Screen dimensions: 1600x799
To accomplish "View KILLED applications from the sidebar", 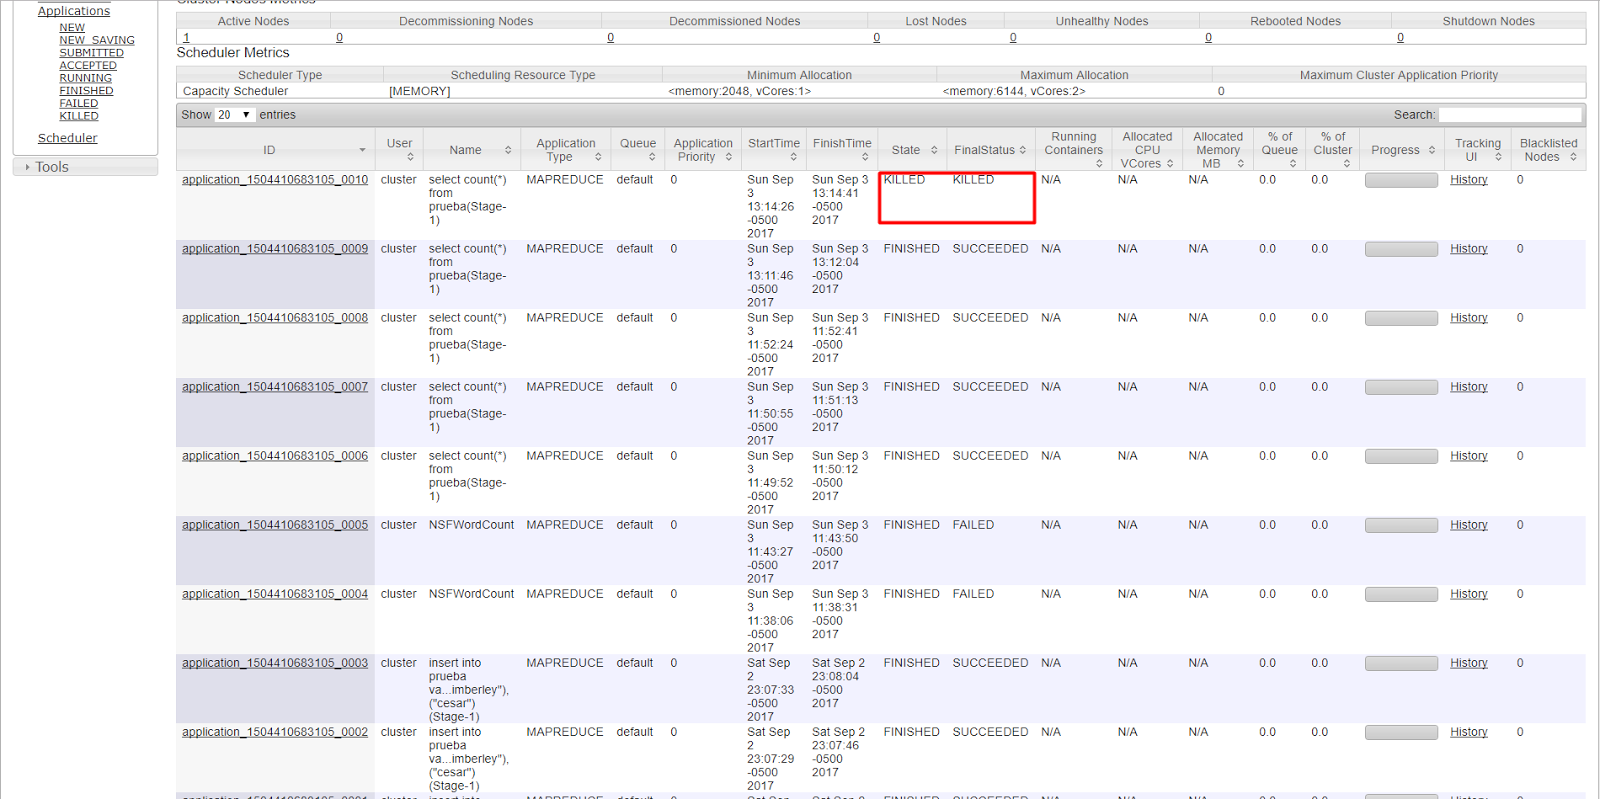I will pyautogui.click(x=79, y=116).
